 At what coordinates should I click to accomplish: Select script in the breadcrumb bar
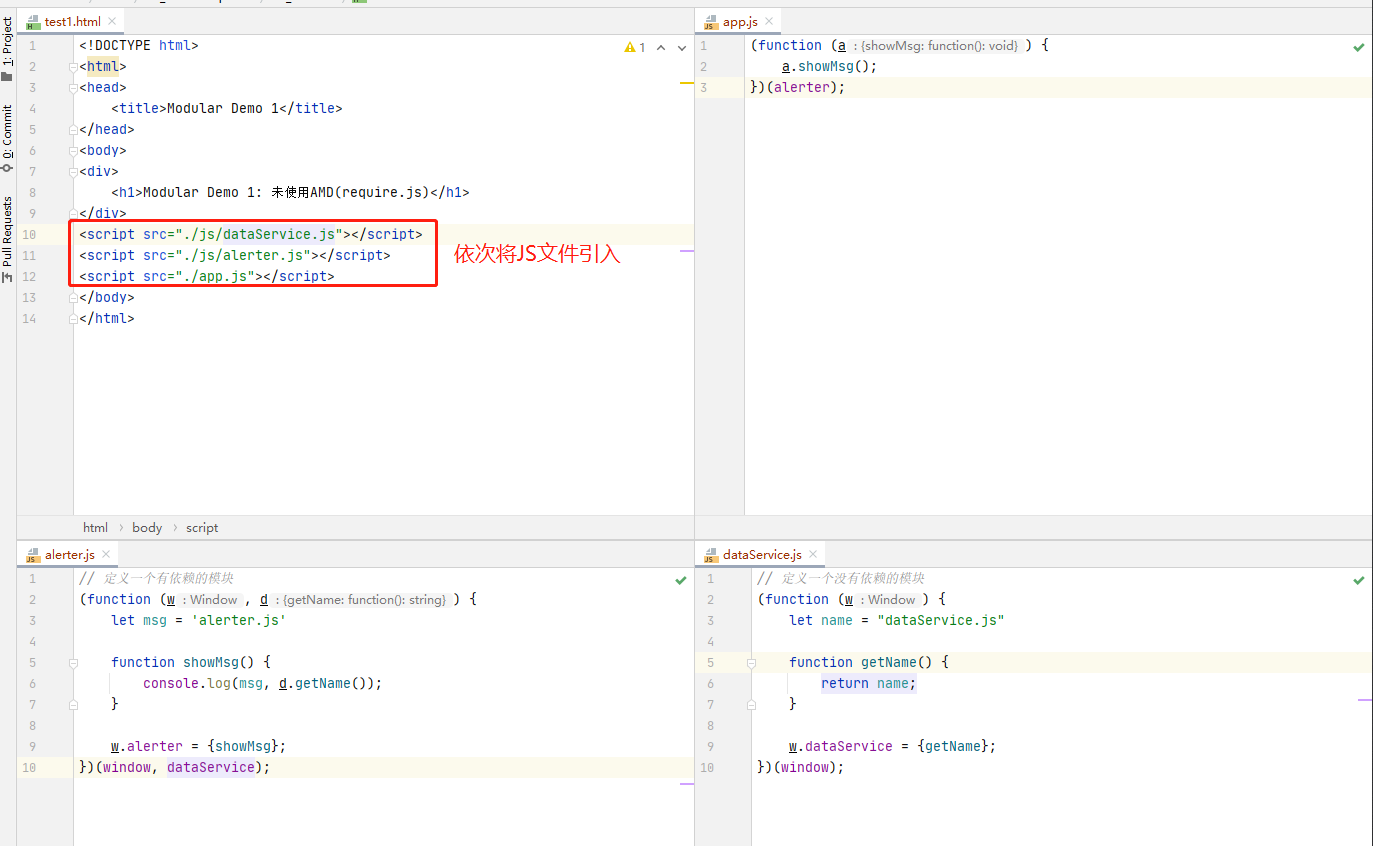[x=202, y=528]
